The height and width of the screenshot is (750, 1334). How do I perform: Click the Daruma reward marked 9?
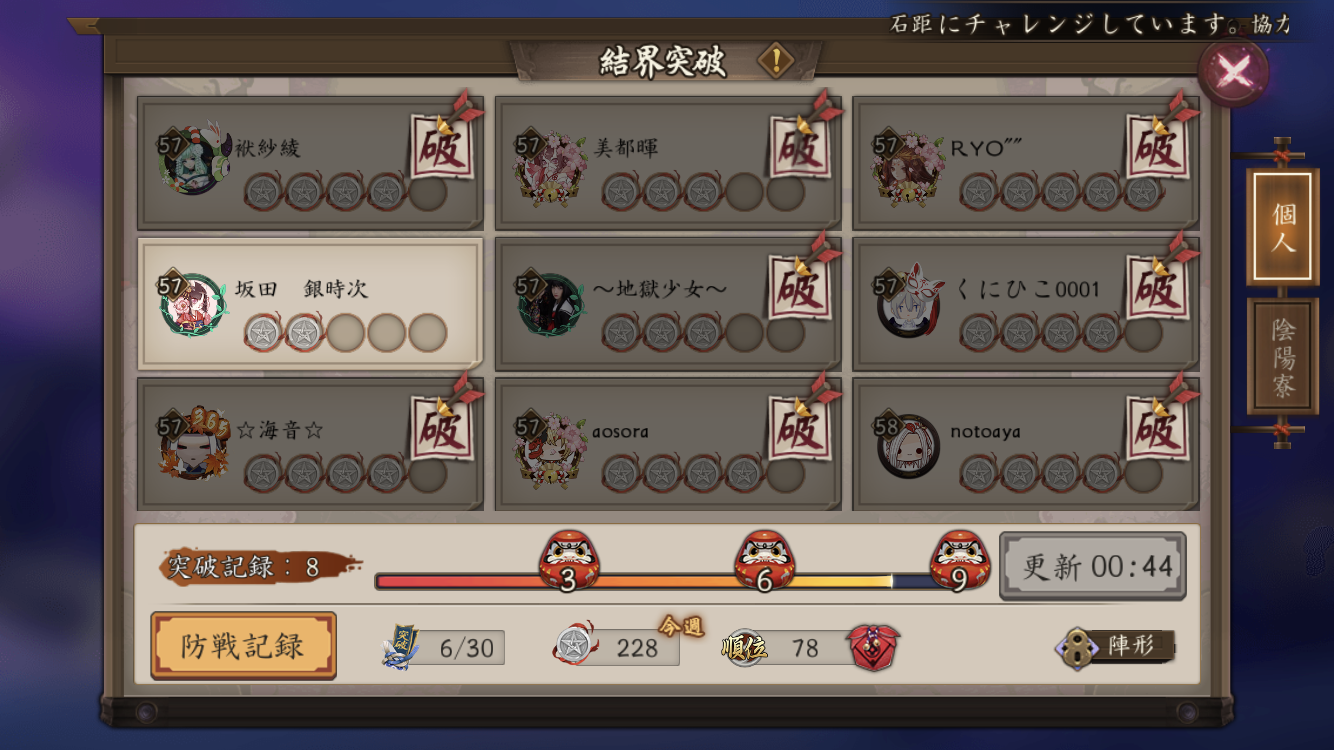(x=960, y=561)
